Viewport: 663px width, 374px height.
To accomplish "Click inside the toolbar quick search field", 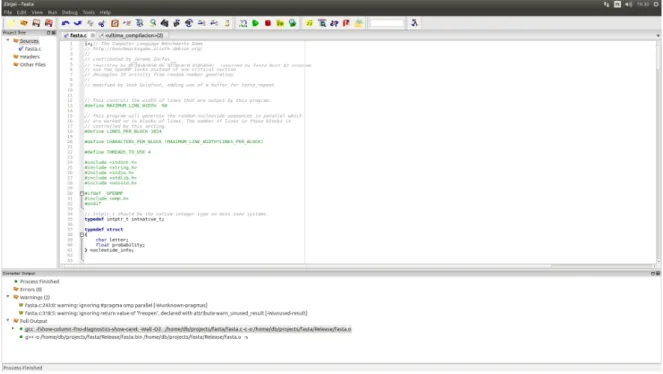I will pos(386,23).
